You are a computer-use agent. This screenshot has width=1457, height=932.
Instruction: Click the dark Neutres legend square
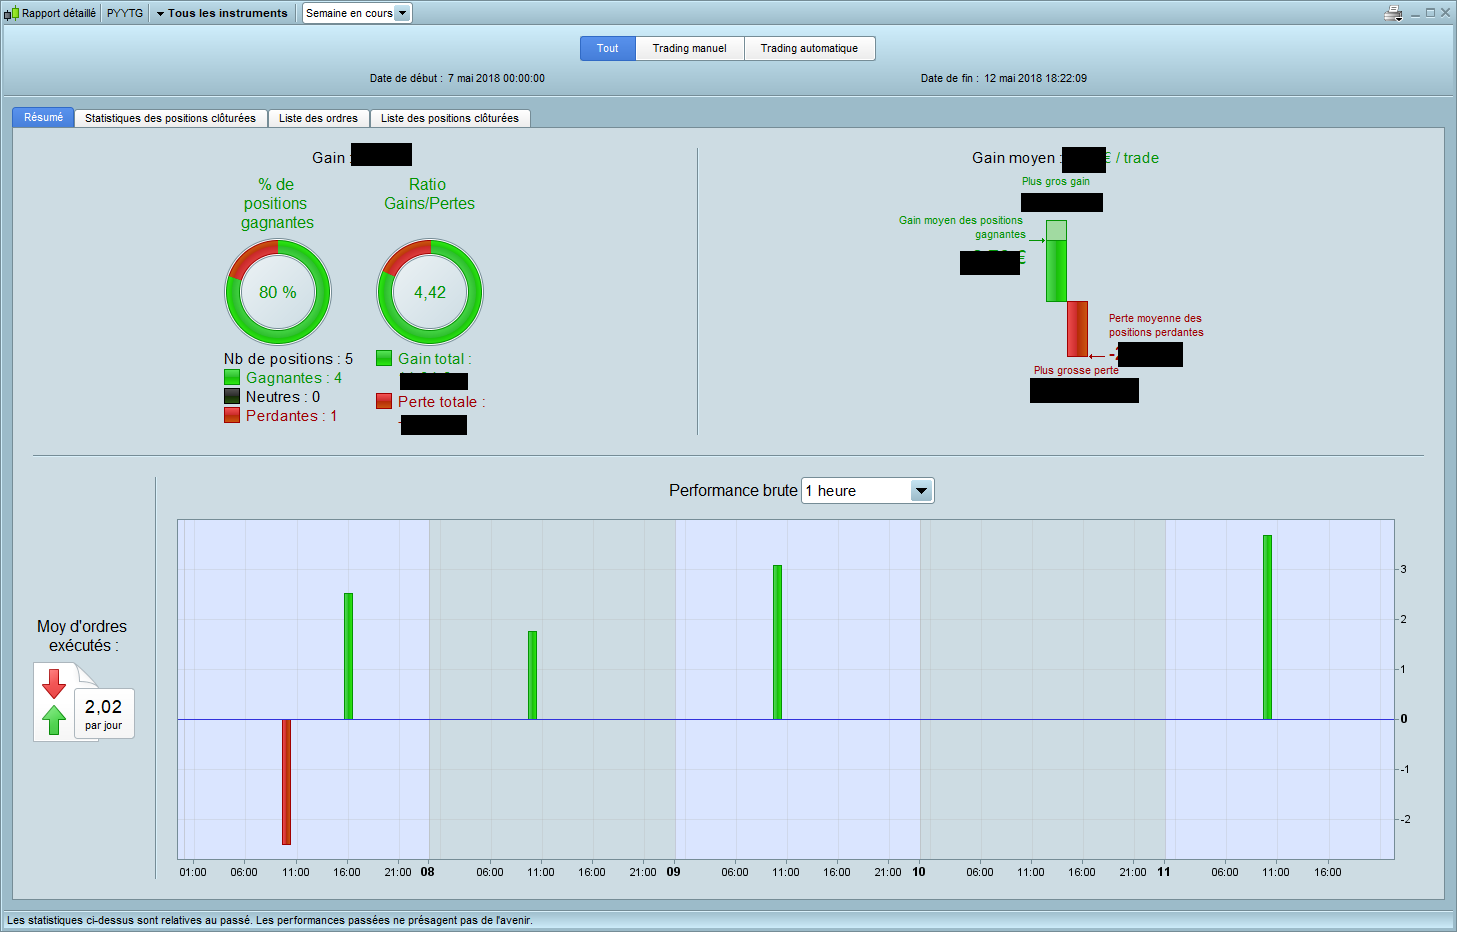click(232, 396)
